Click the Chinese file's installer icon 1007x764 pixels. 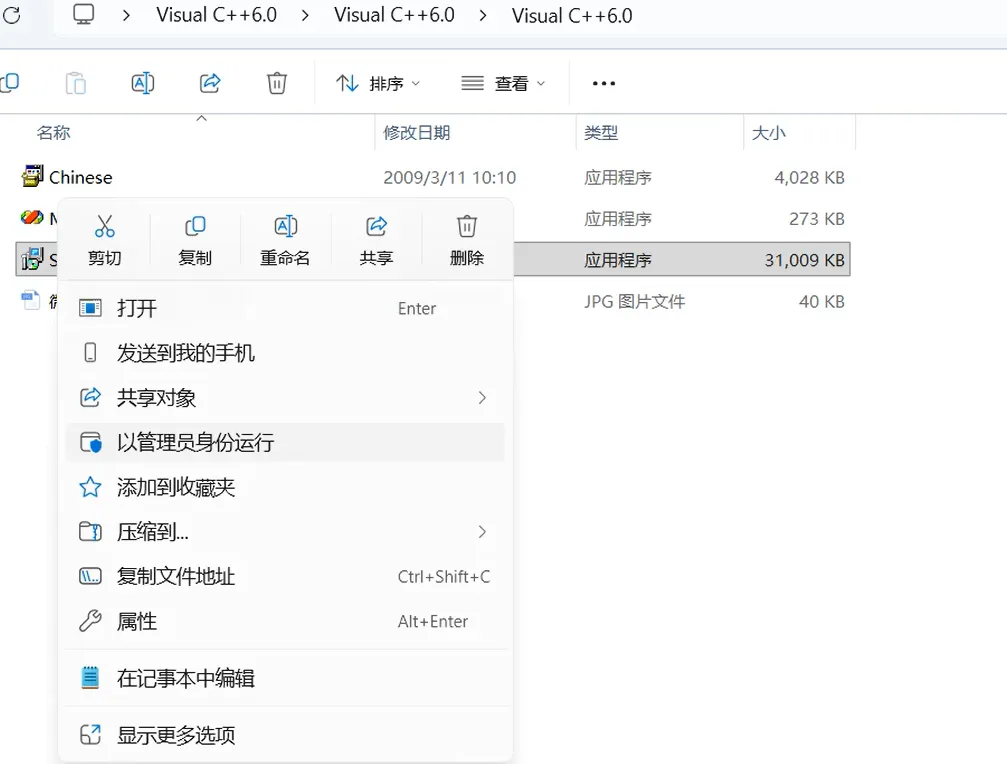pos(32,176)
